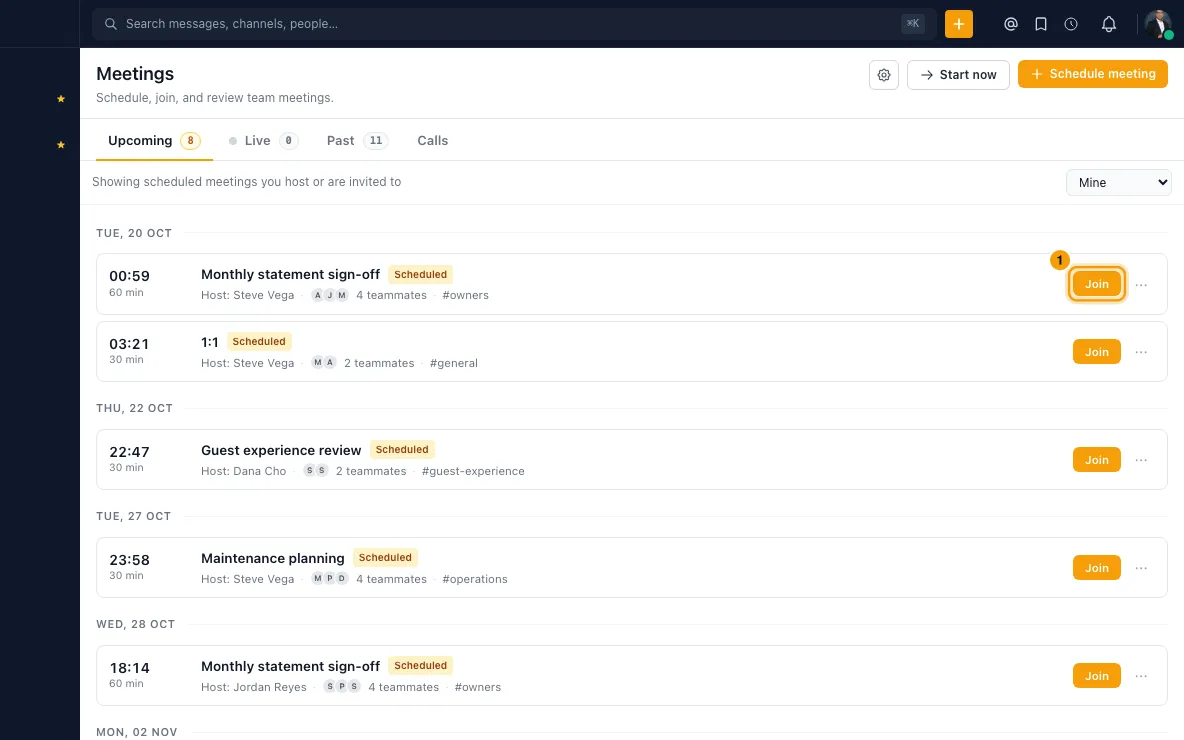1184x740 pixels.
Task: Click the 03:21 time label
Action: (129, 344)
